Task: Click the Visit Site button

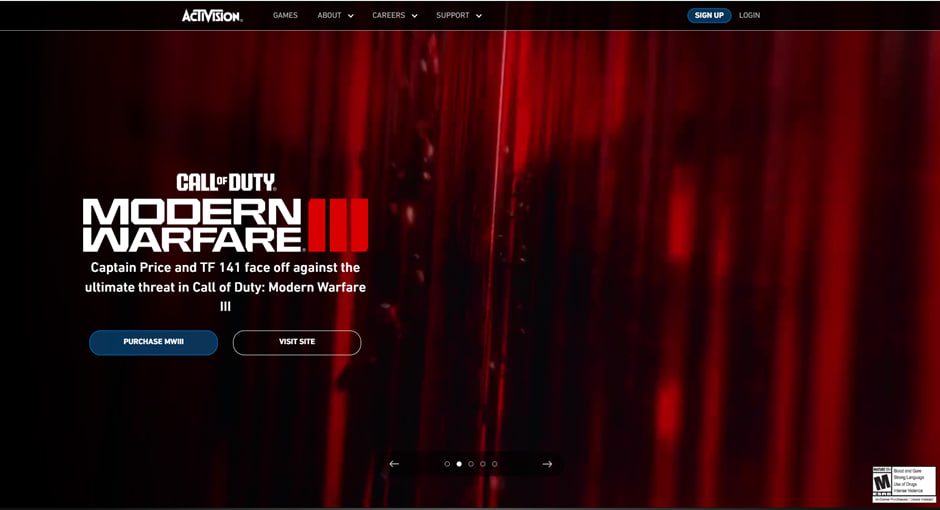Action: coord(297,342)
